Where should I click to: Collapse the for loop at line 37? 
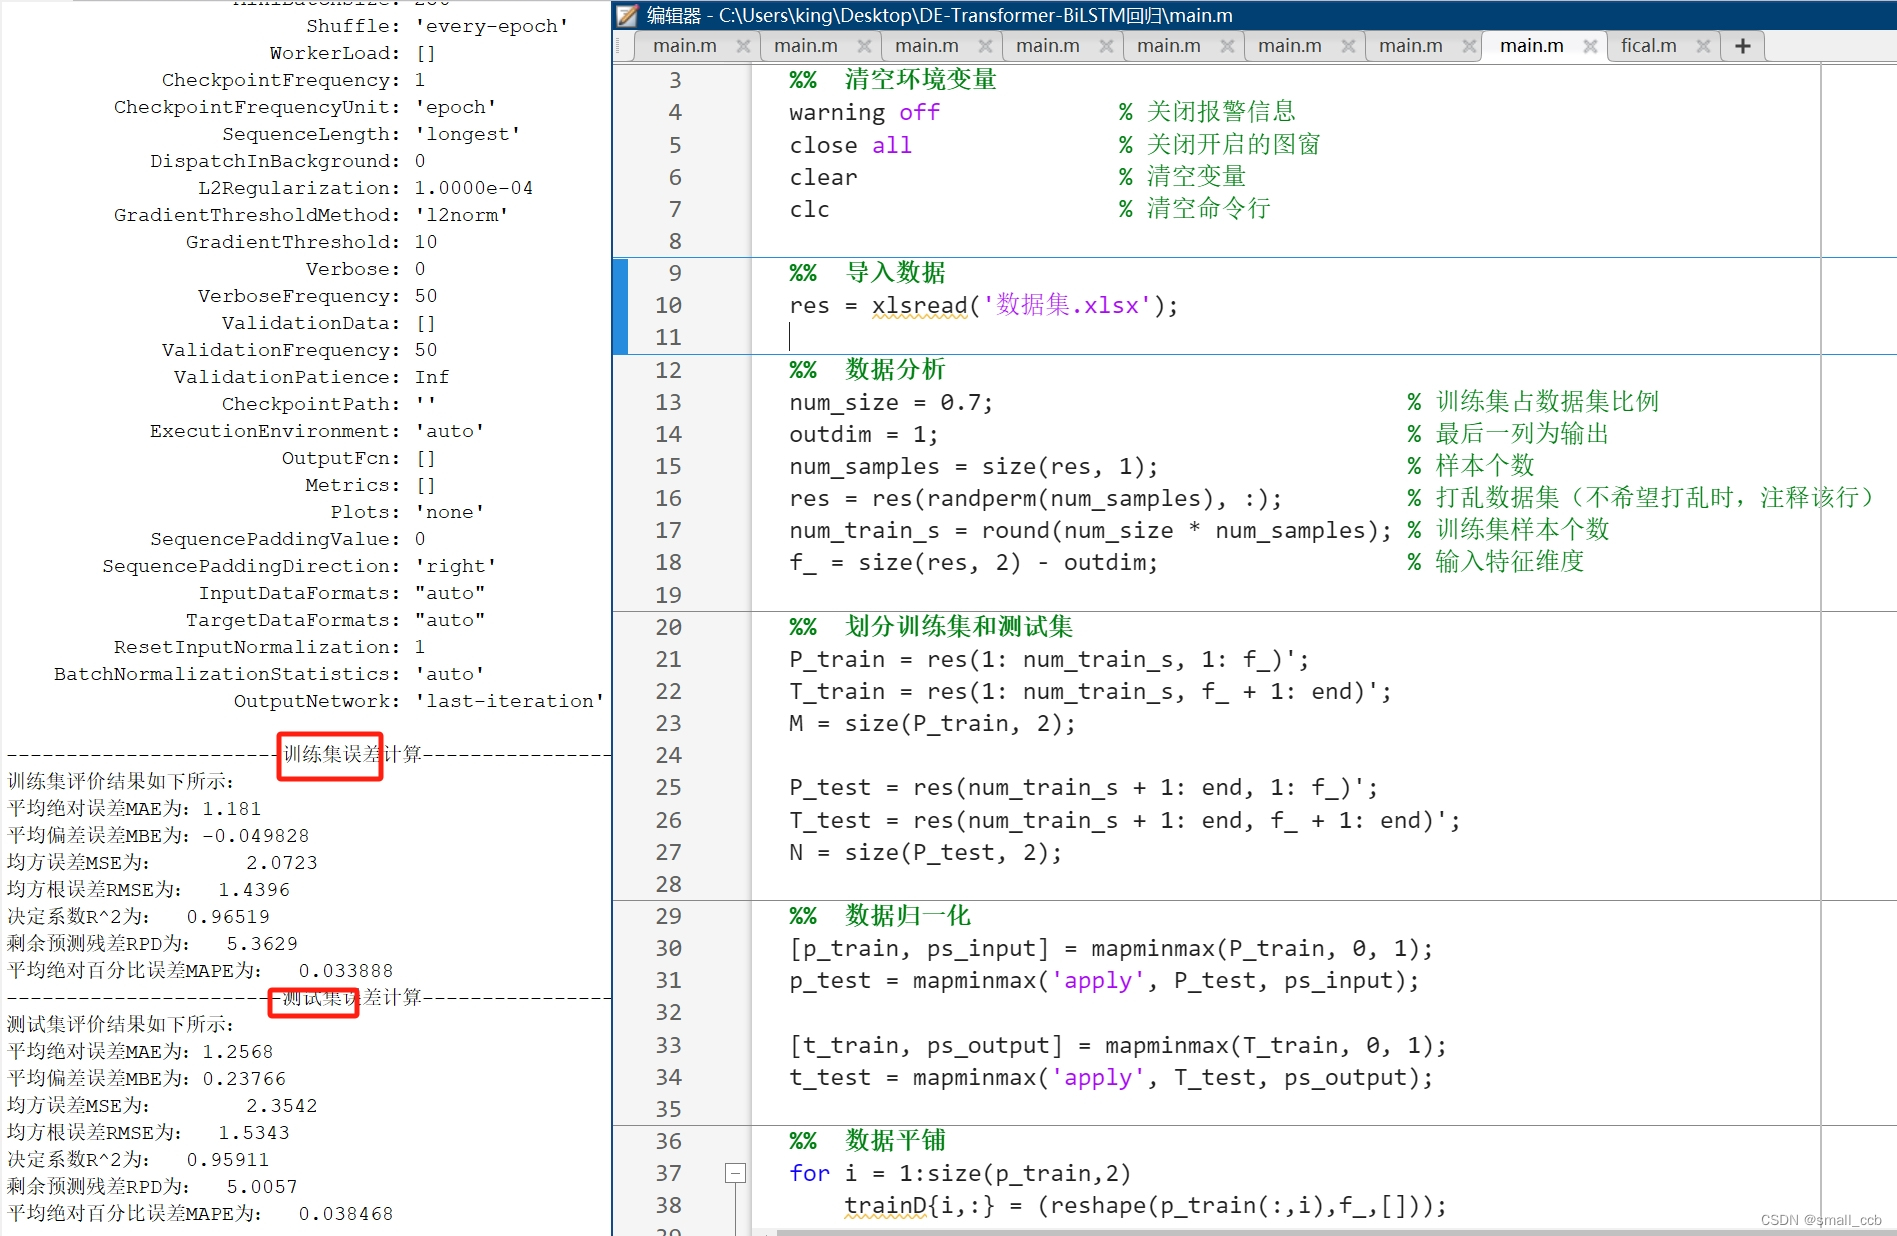point(735,1173)
